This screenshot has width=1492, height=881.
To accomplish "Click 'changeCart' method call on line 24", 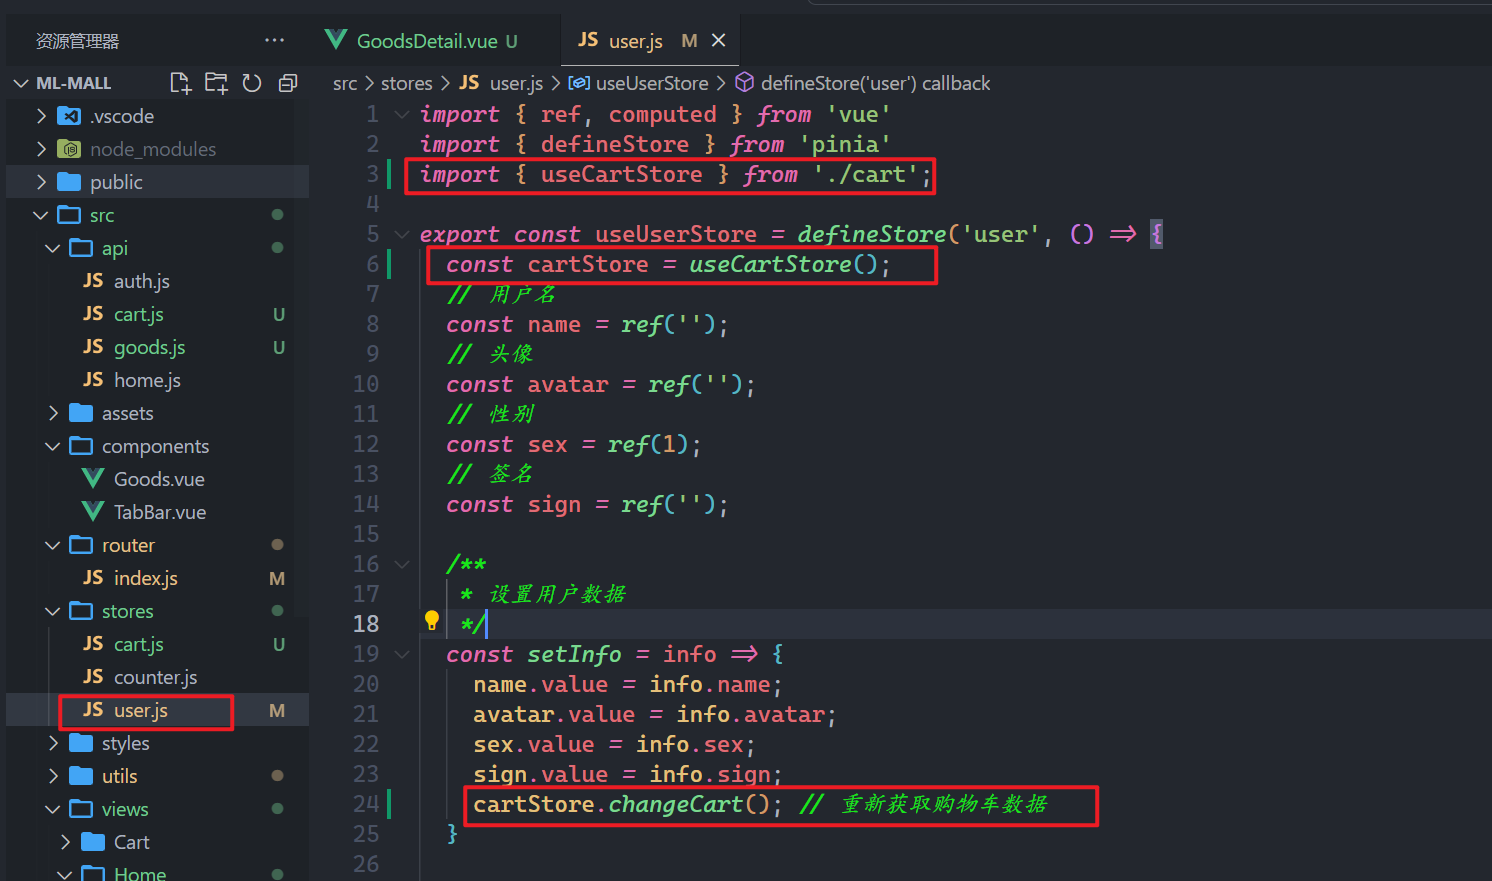I will 675,804.
